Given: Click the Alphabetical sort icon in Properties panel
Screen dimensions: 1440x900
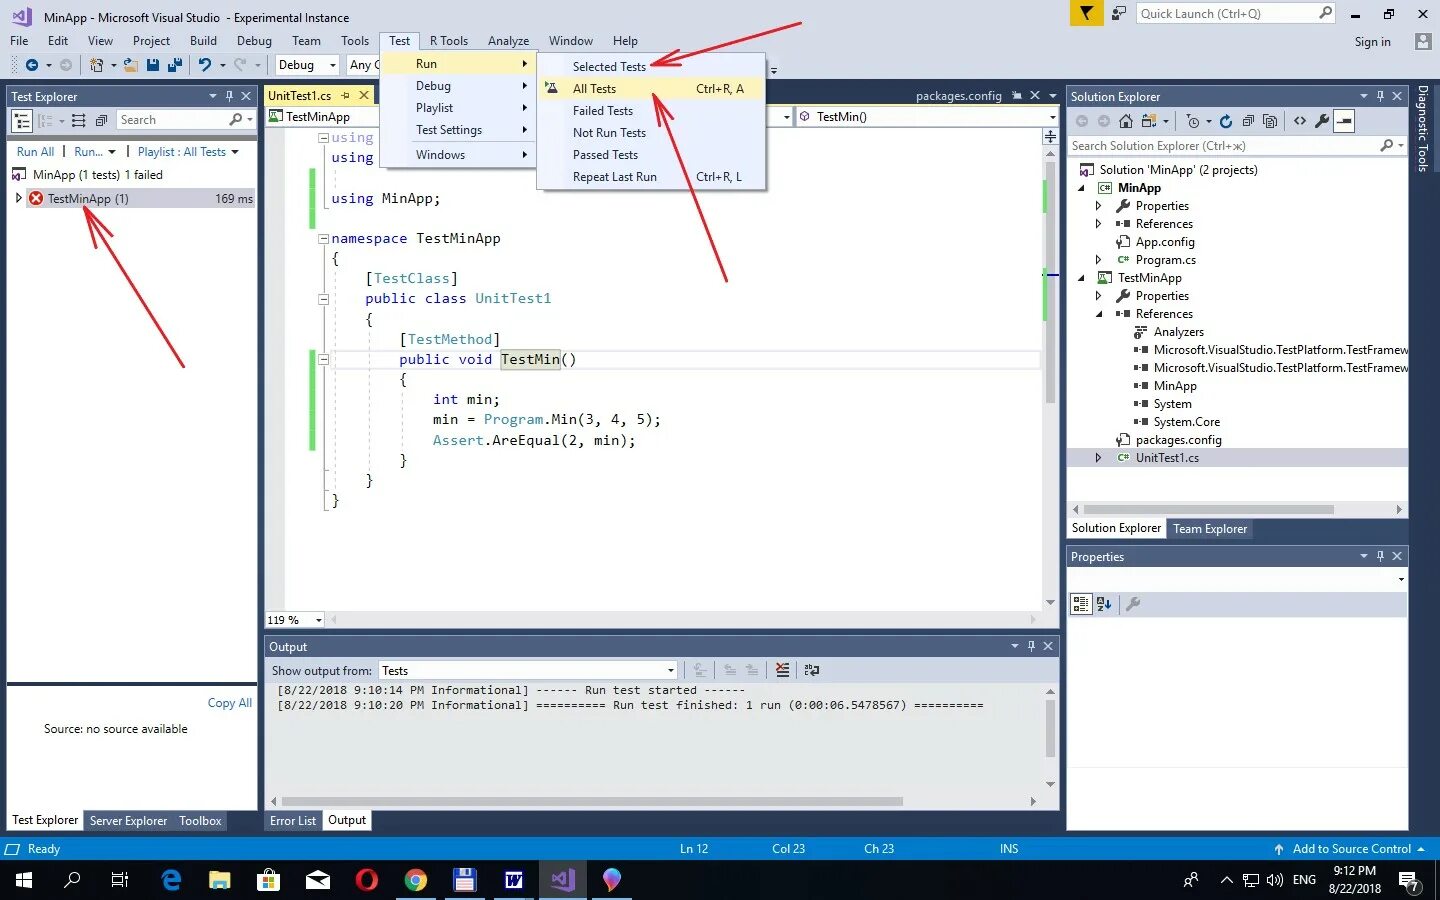Looking at the screenshot, I should (x=1104, y=604).
